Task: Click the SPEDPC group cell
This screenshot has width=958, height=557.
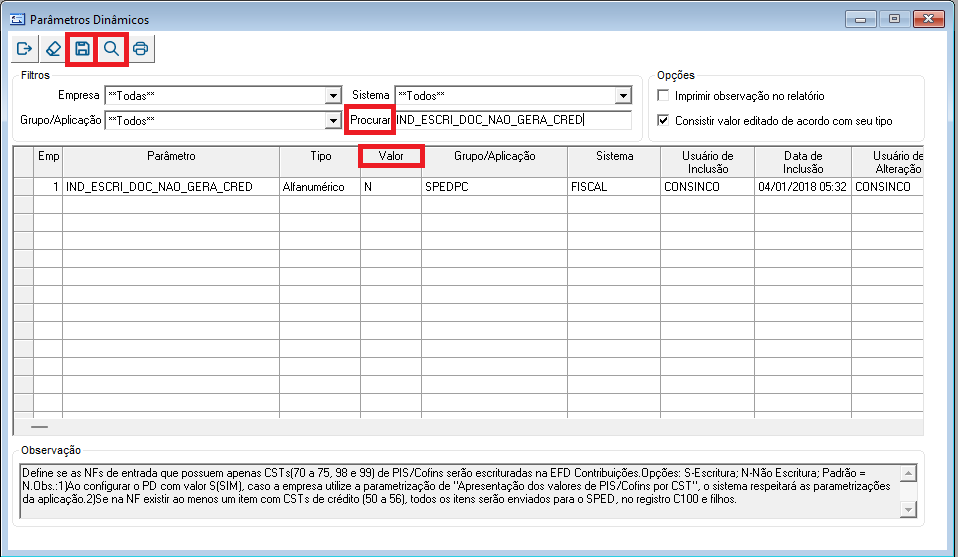Action: [x=494, y=187]
